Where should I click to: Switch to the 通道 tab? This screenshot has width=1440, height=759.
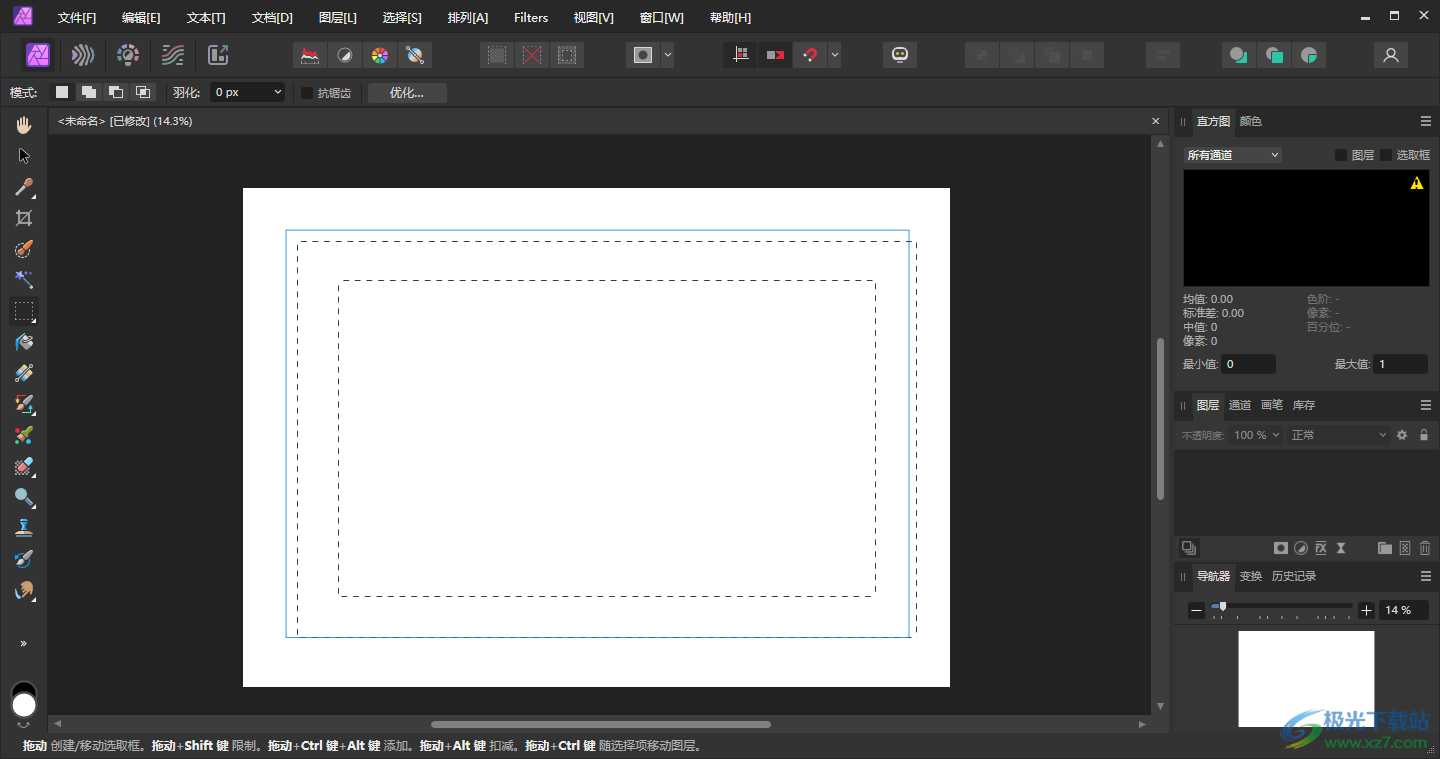pos(1240,405)
